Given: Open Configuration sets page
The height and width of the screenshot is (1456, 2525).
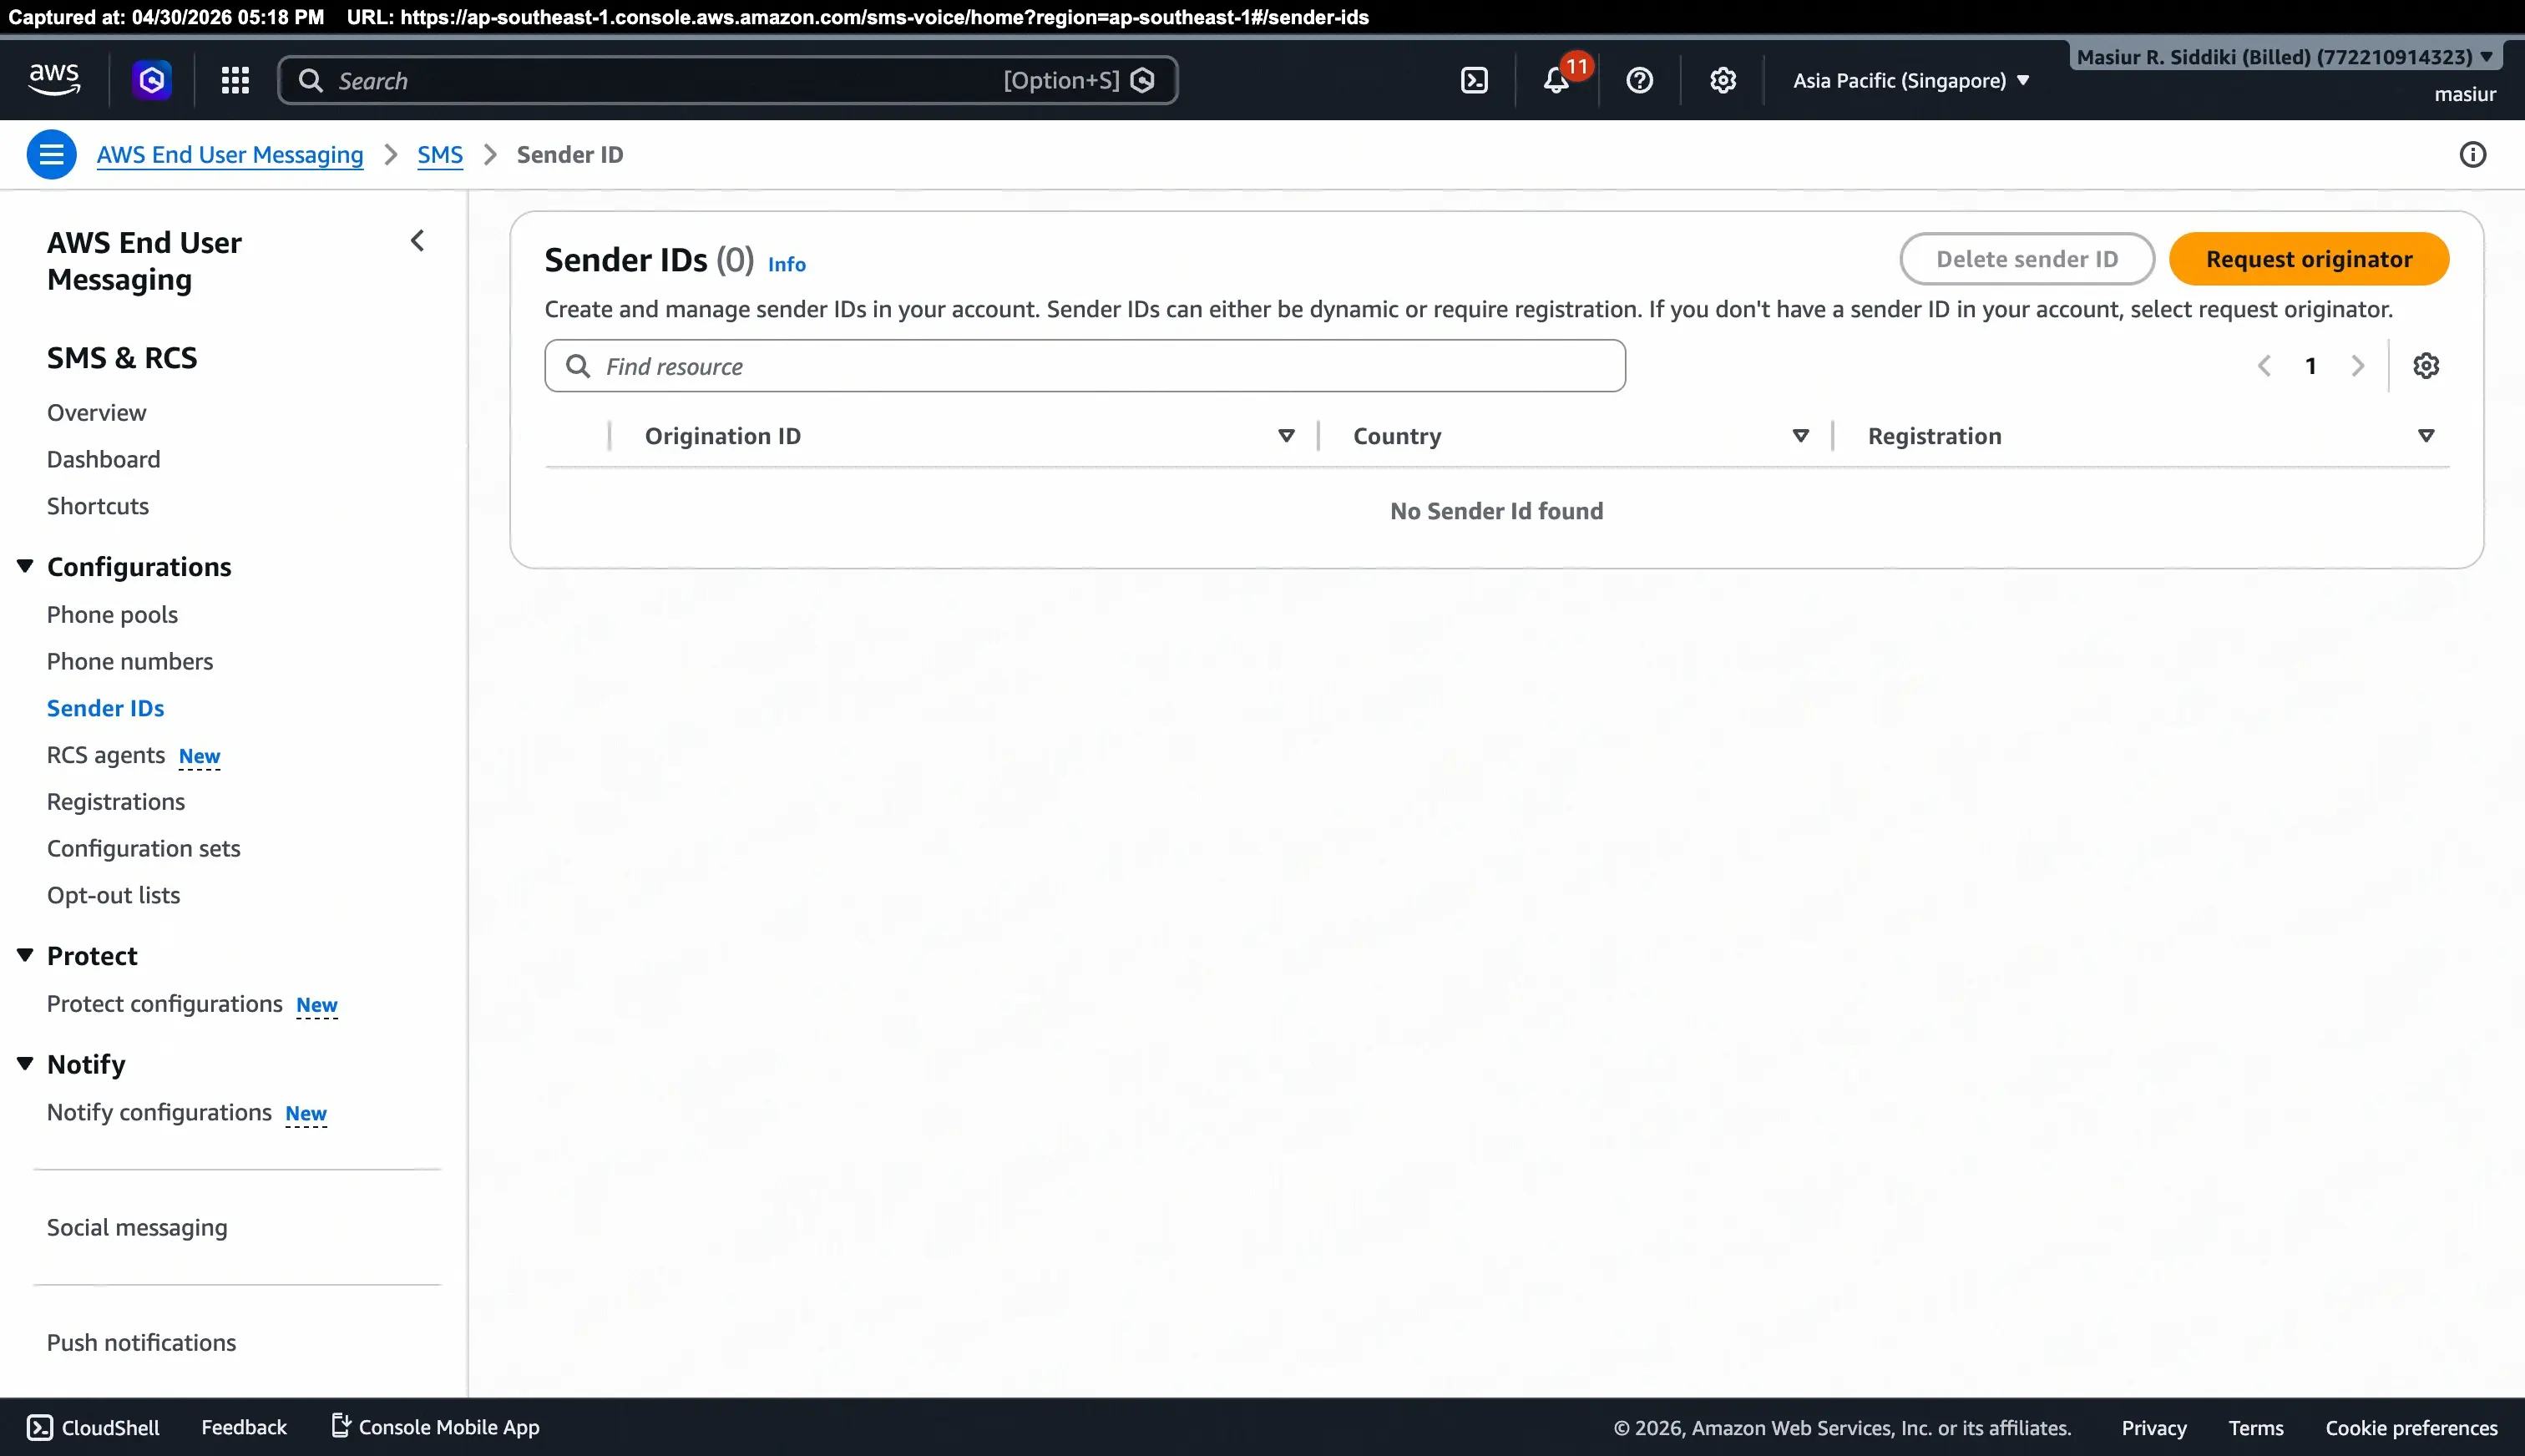Looking at the screenshot, I should pos(144,848).
